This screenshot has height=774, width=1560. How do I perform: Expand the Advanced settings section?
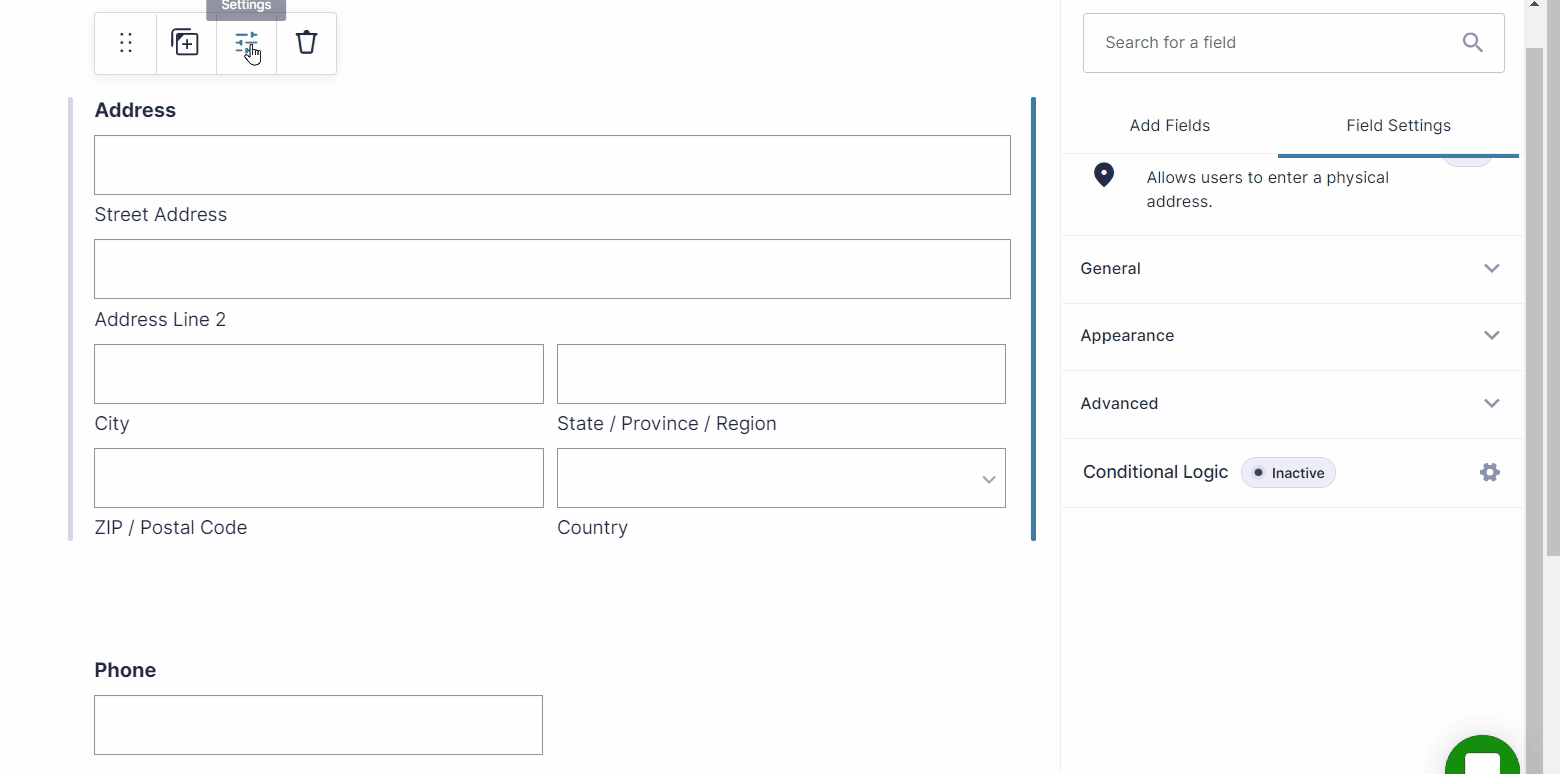click(1293, 404)
